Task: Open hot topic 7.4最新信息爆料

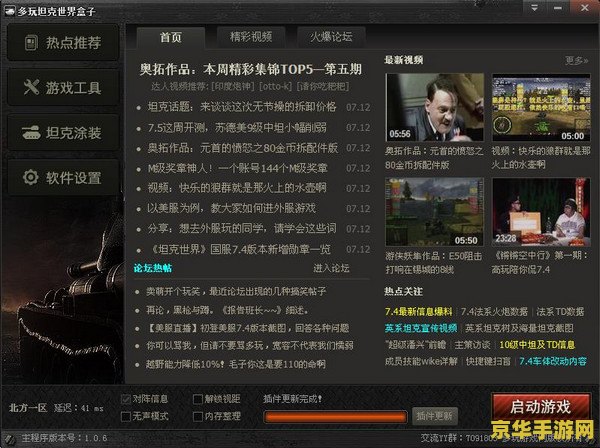Action: point(419,312)
